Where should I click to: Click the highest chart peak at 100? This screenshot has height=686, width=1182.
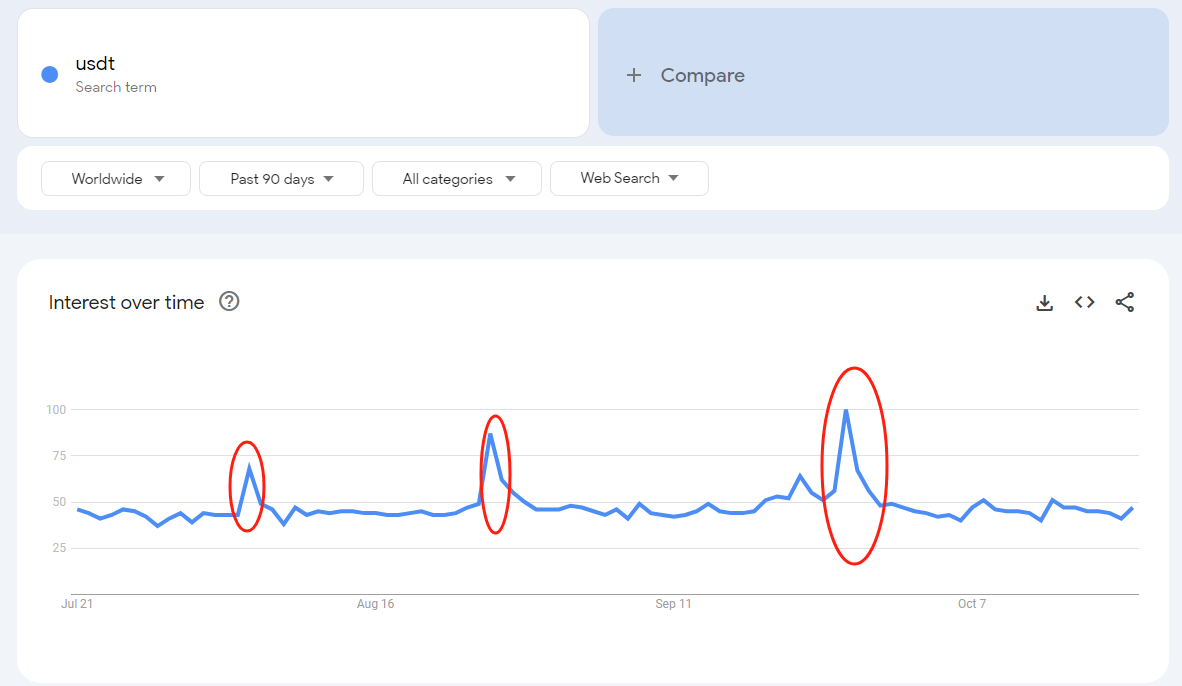click(x=846, y=410)
